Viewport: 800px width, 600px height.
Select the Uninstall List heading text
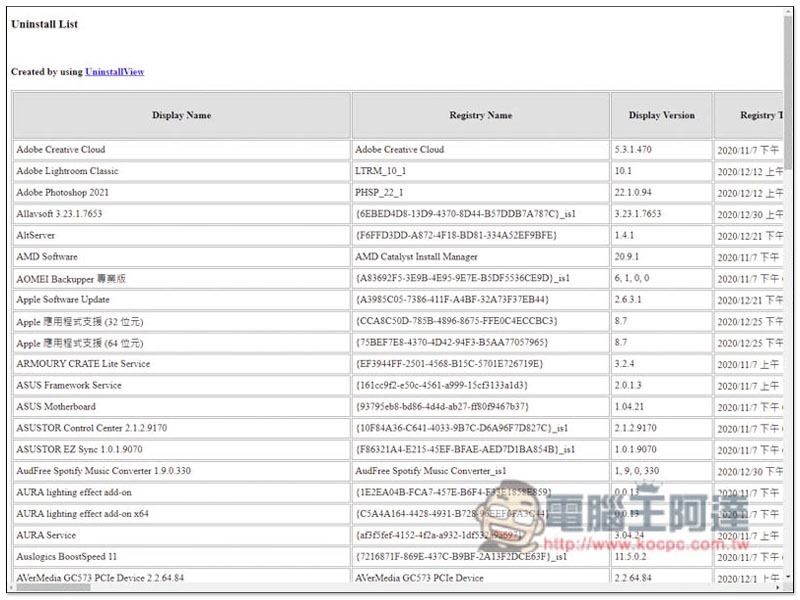click(x=44, y=24)
